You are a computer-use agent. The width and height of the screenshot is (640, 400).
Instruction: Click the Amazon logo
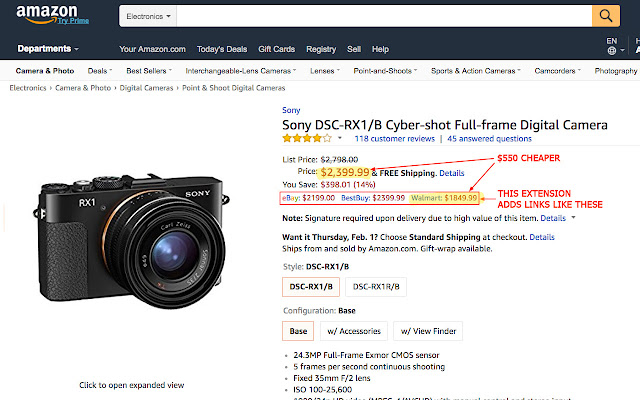[47, 13]
